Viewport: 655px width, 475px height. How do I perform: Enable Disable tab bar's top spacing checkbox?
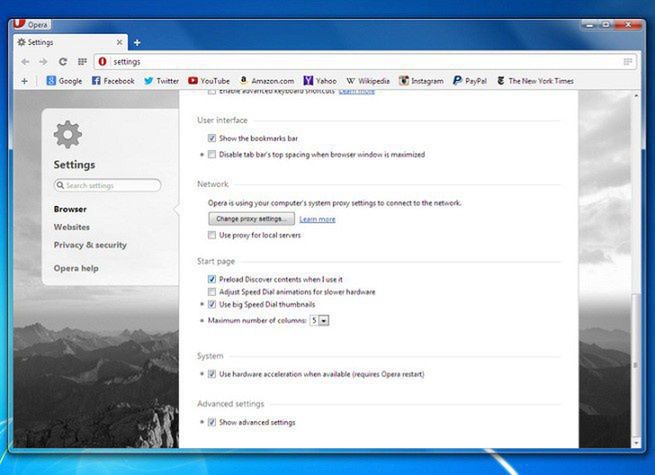click(x=212, y=155)
